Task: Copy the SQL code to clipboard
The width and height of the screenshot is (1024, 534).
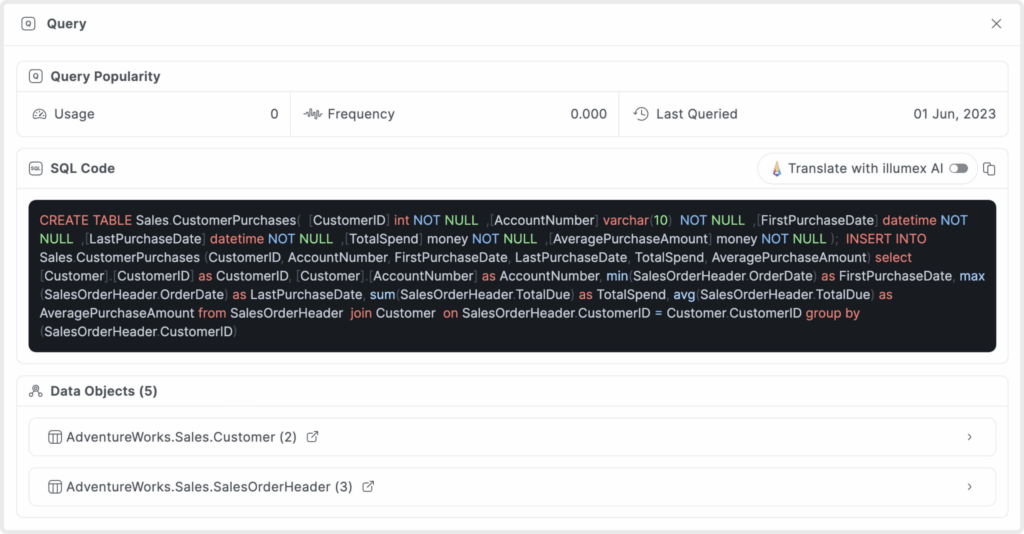Action: pyautogui.click(x=989, y=169)
